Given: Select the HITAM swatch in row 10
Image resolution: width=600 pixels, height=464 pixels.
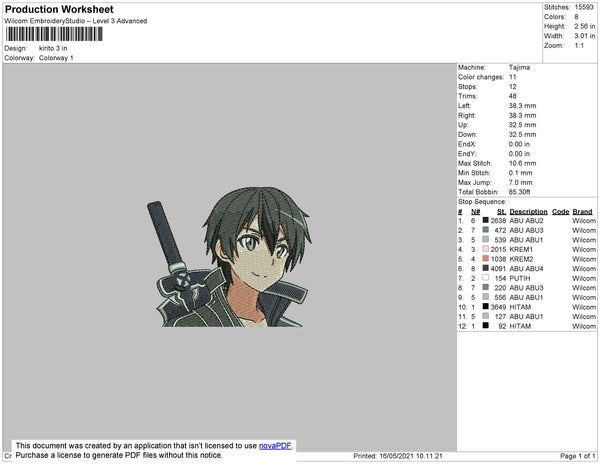Looking at the screenshot, I should pos(486,306).
